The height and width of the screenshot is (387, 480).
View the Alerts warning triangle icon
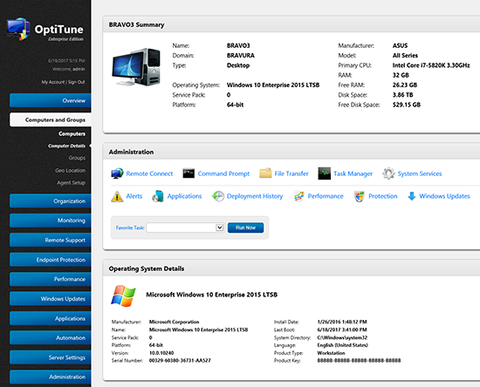(117, 196)
